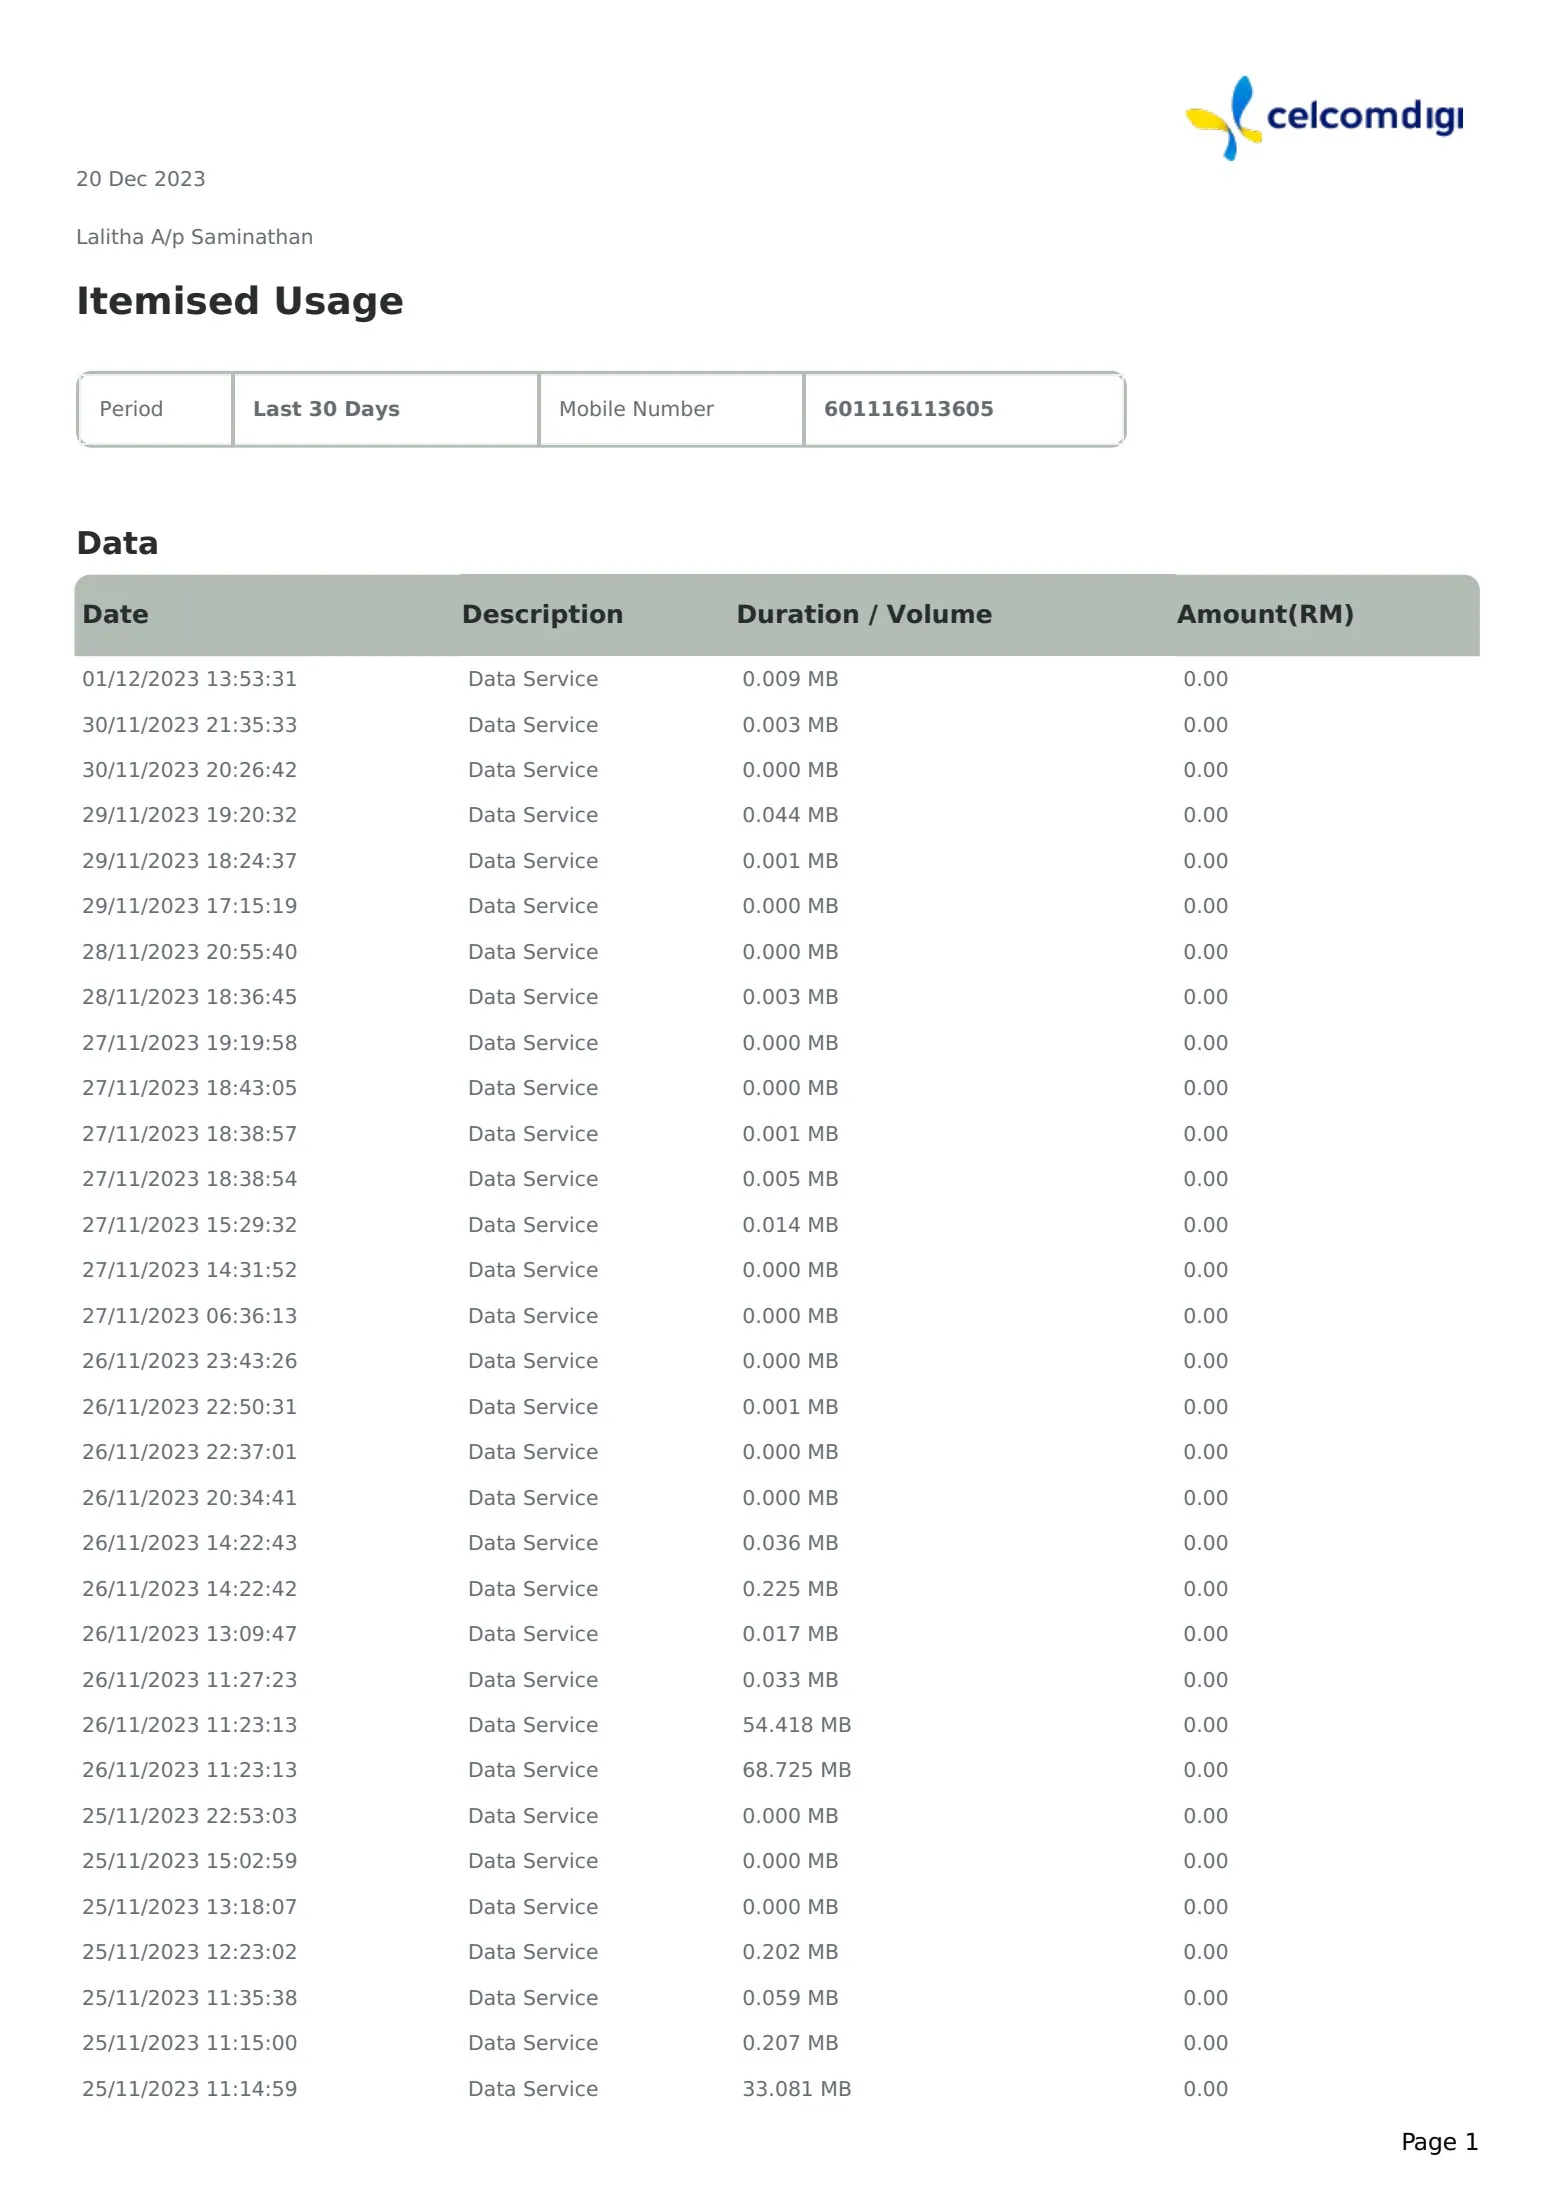Click the Date column header
The width and height of the screenshot is (1555, 2200).
(x=115, y=614)
